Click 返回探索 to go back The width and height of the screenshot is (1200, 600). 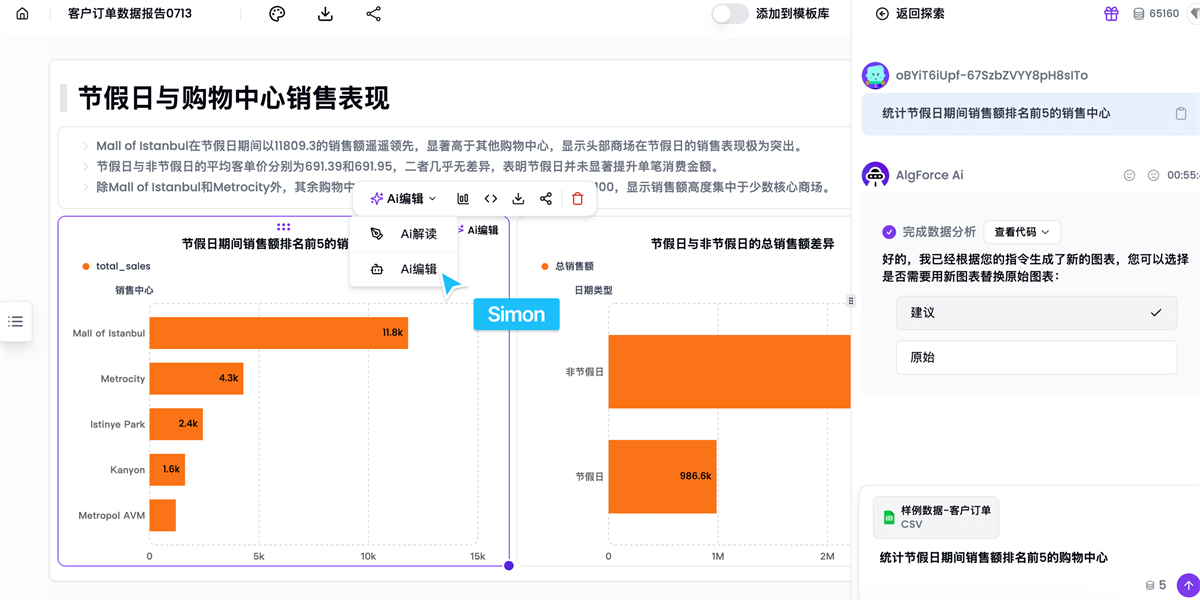[x=909, y=14]
